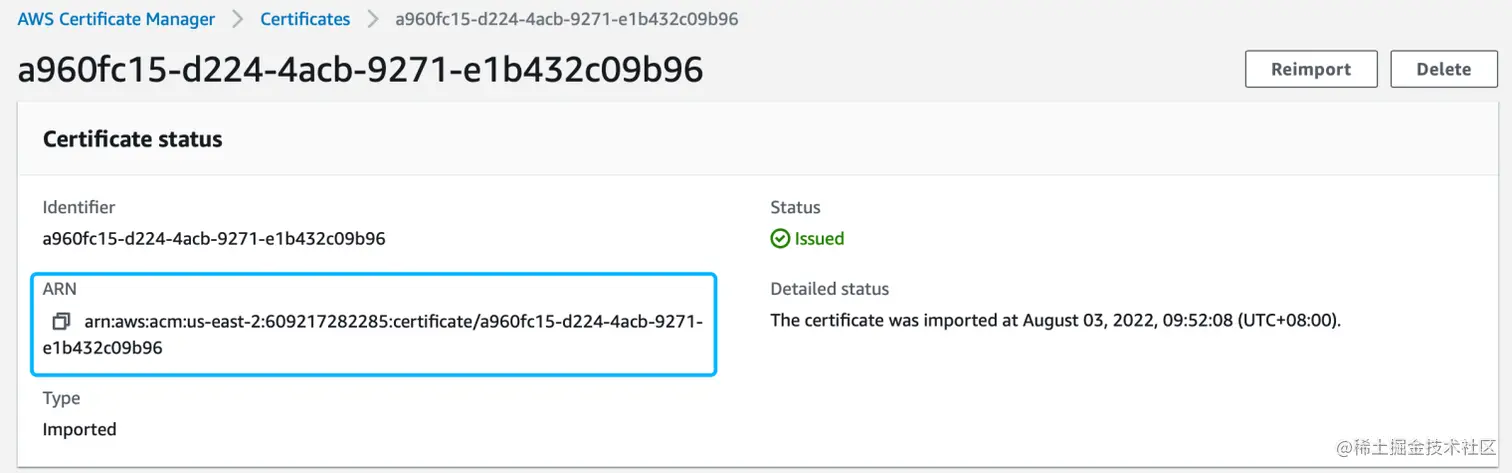Click the certificate ID in the breadcrumb
The height and width of the screenshot is (473, 1512).
[567, 19]
